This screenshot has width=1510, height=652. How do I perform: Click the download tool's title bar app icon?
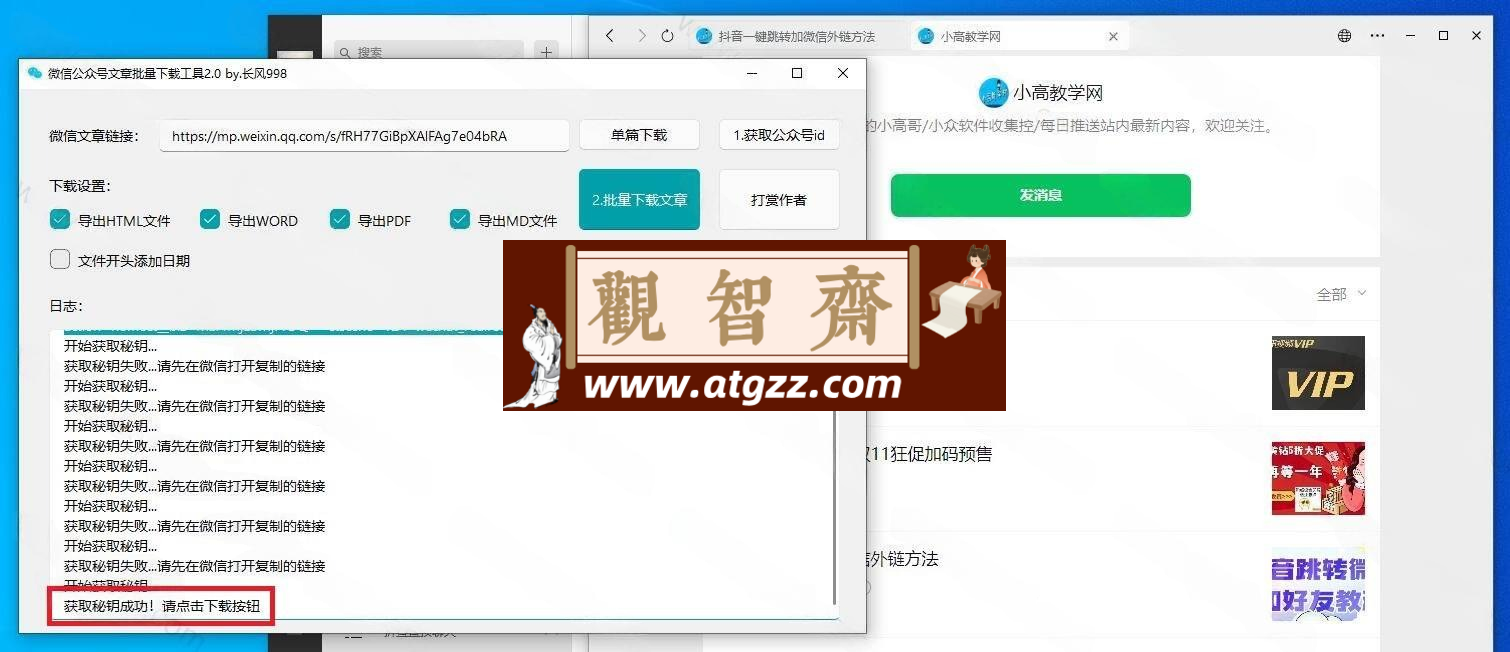pyautogui.click(x=35, y=73)
